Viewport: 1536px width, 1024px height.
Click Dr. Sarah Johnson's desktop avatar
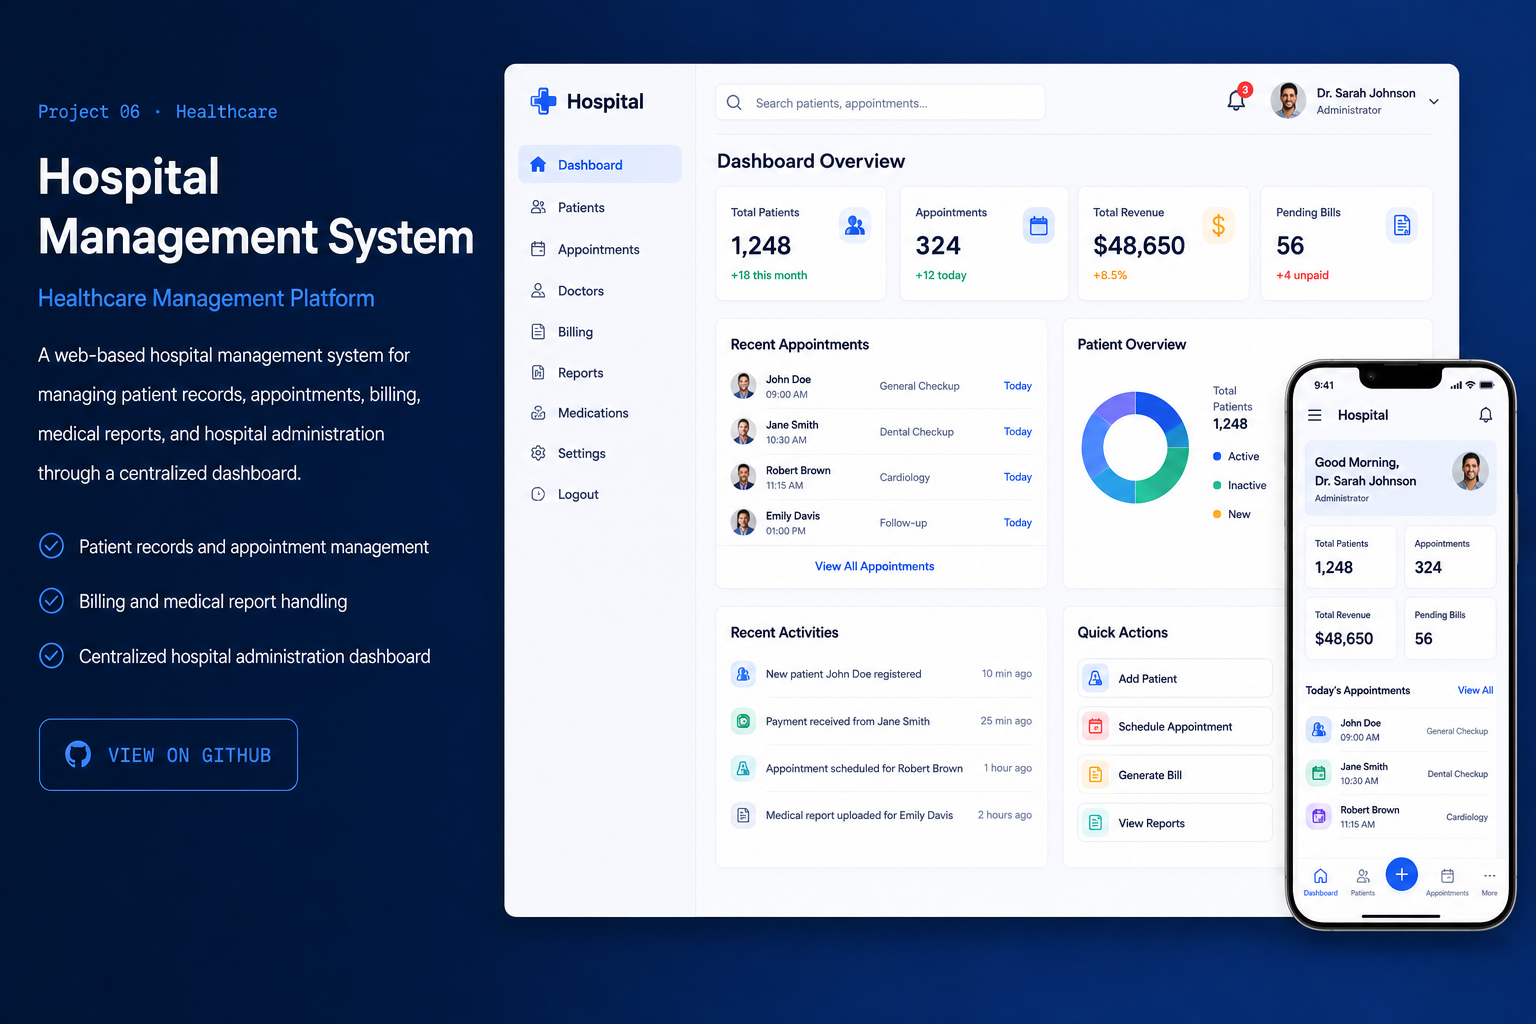point(1288,100)
